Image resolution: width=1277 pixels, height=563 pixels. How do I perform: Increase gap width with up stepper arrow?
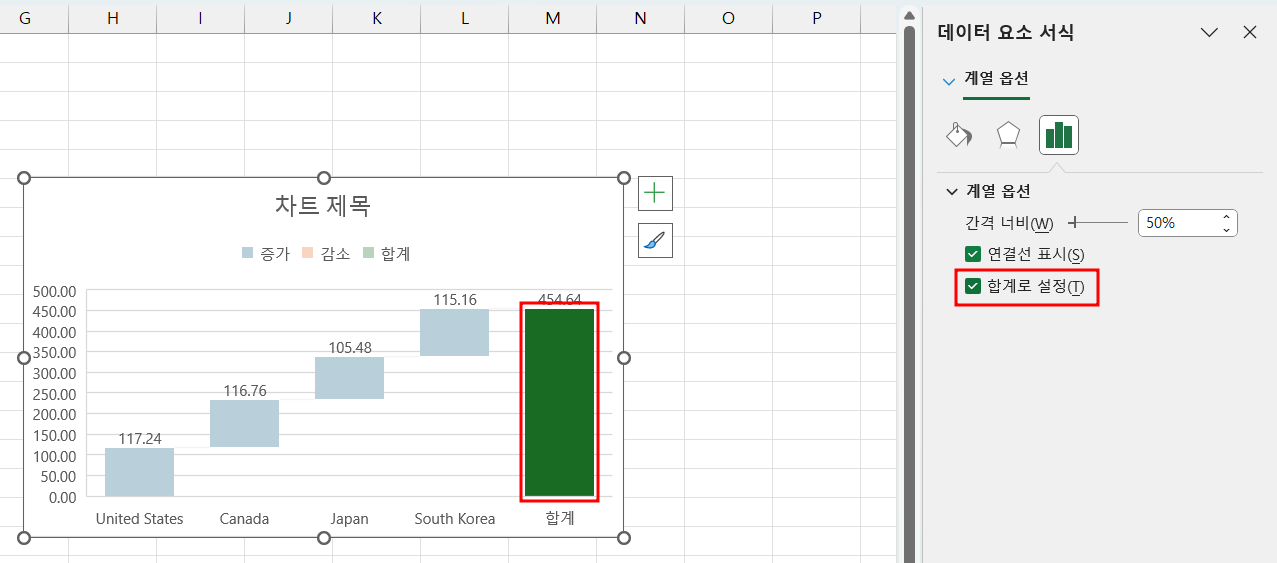point(1227,217)
